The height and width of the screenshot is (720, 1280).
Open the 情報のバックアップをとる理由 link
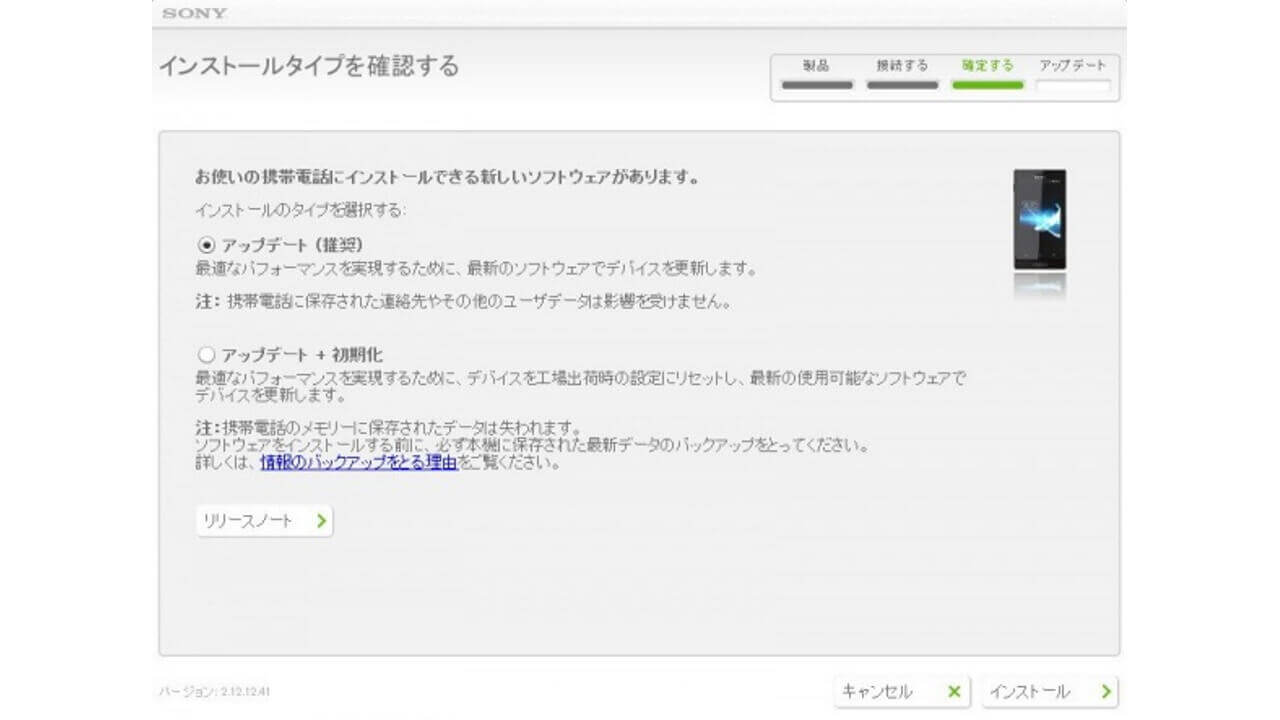click(358, 463)
